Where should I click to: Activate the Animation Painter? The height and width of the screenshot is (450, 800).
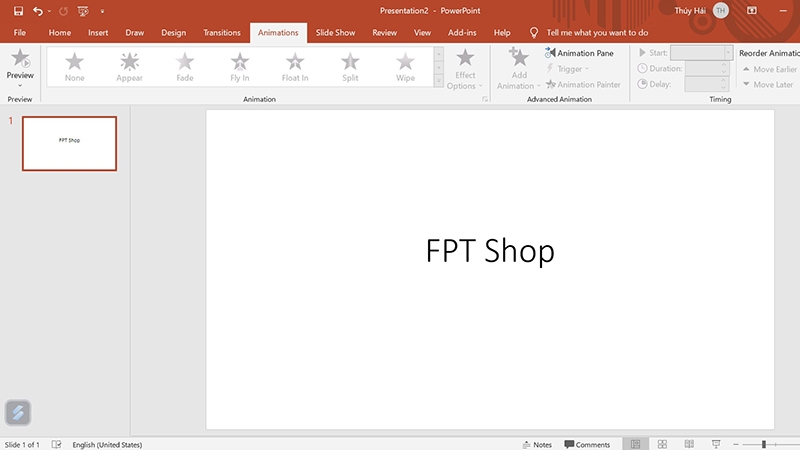[583, 84]
